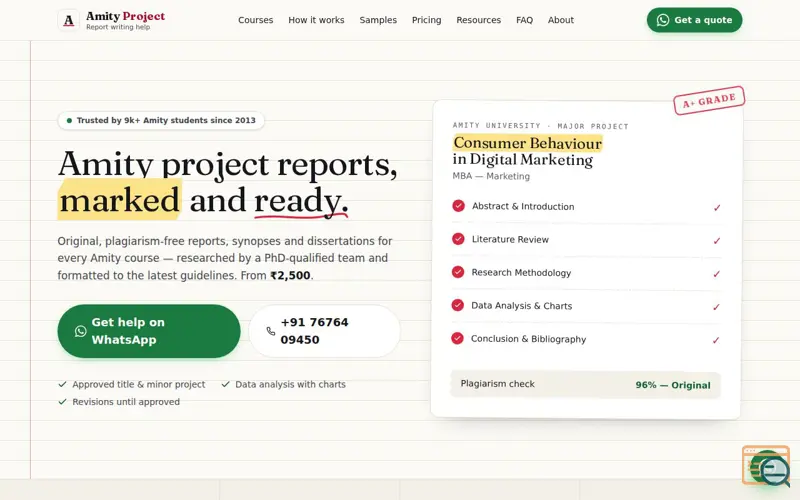Click the Consumer Behaviour highlighted title
Viewport: 800px width, 500px height.
528,143
